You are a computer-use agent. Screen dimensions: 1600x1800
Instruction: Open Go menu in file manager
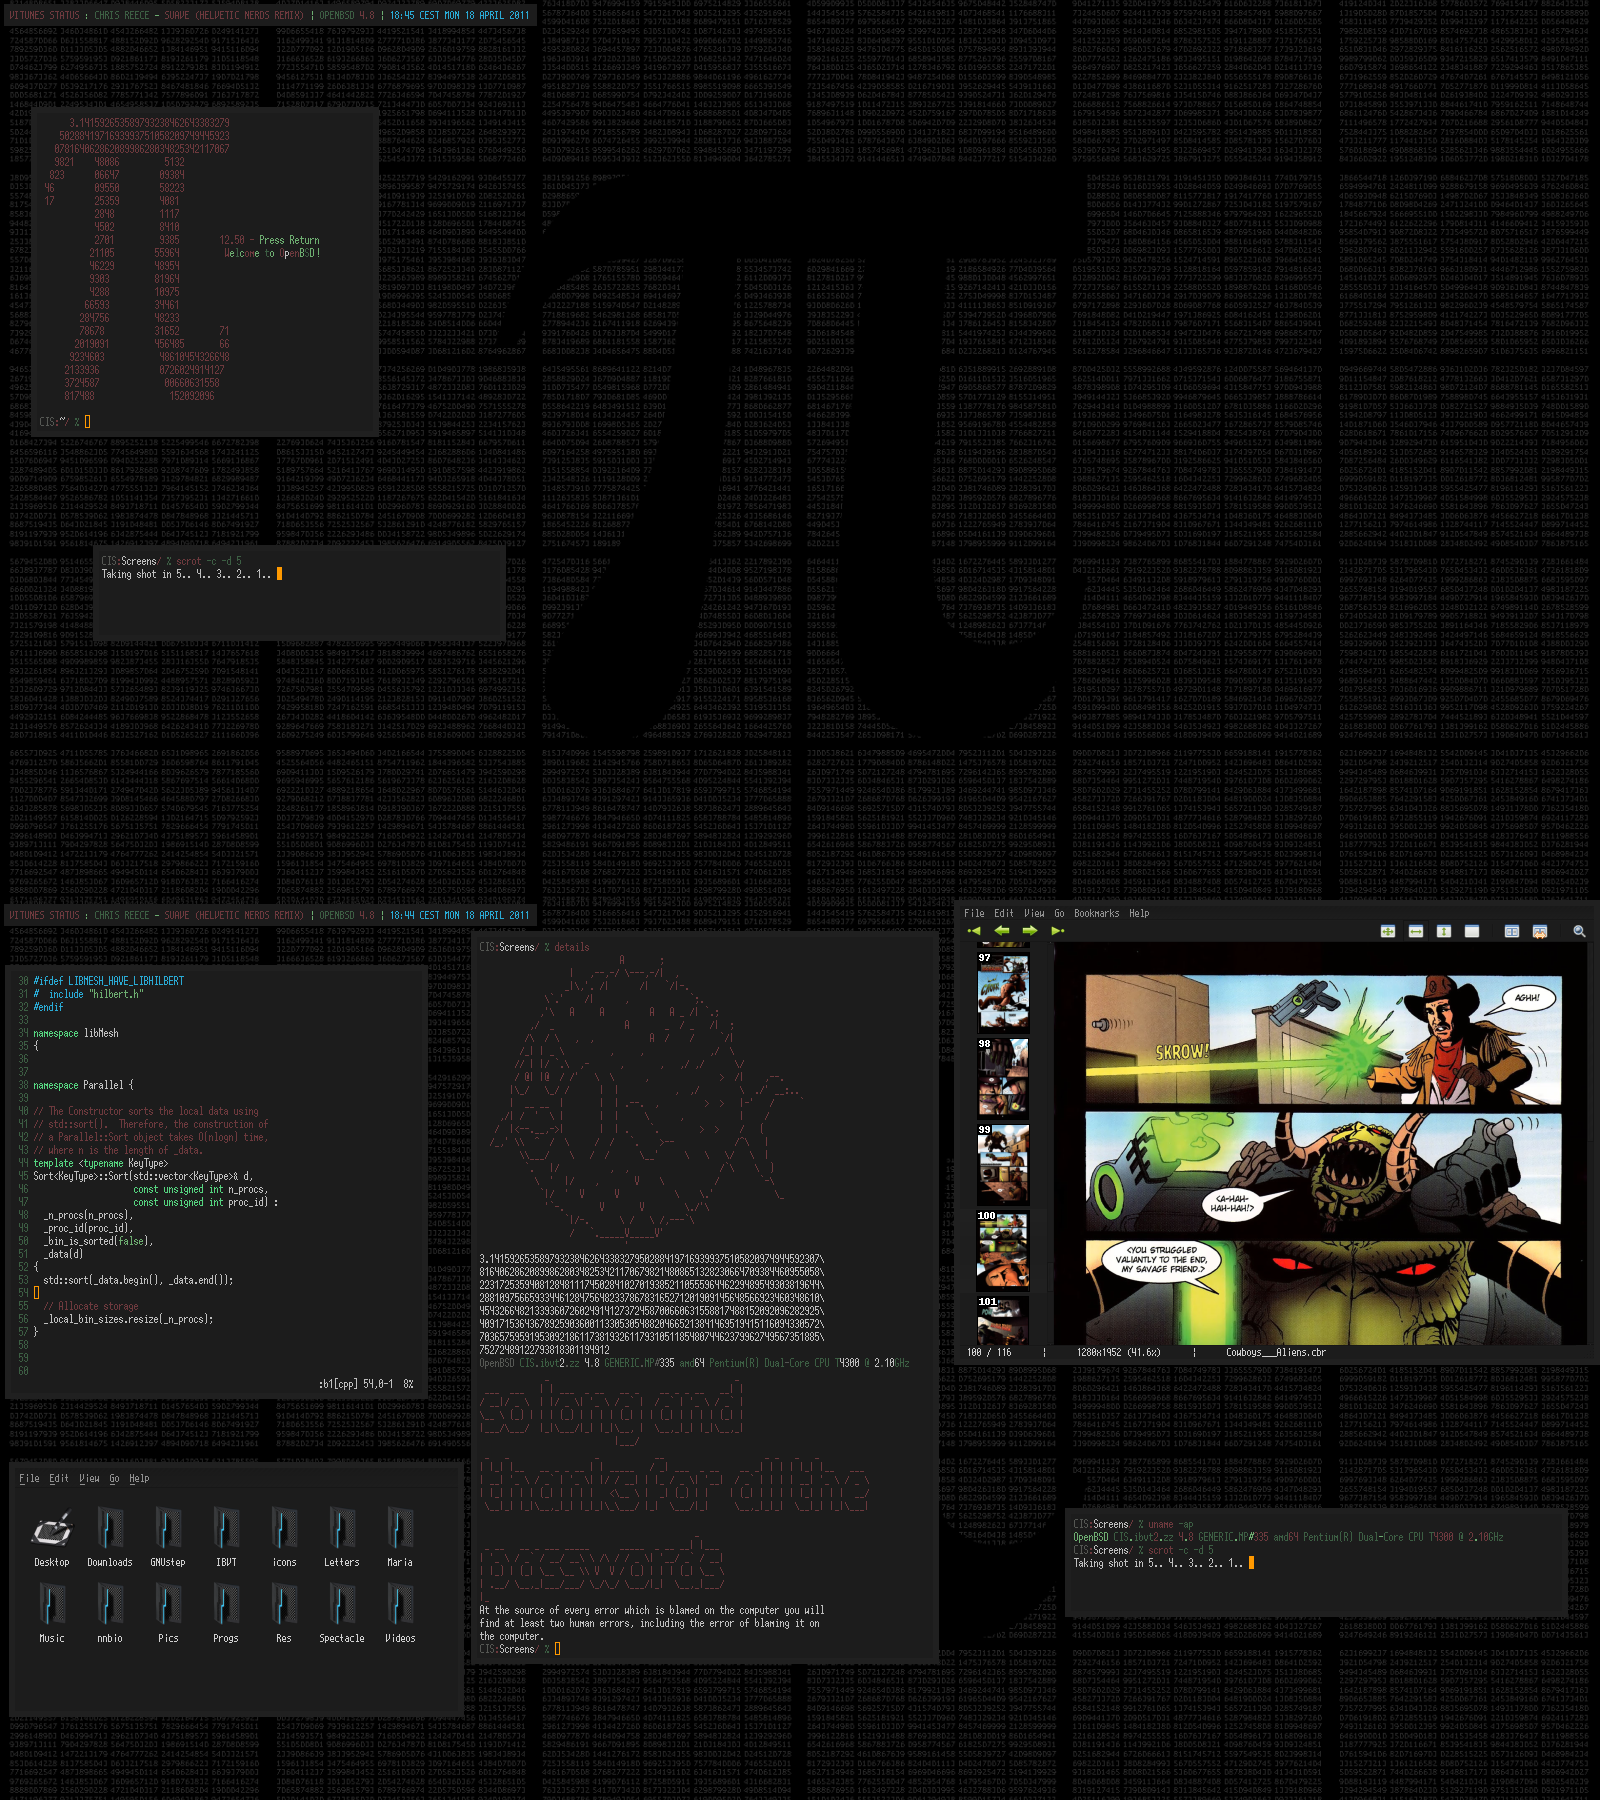[x=114, y=1478]
